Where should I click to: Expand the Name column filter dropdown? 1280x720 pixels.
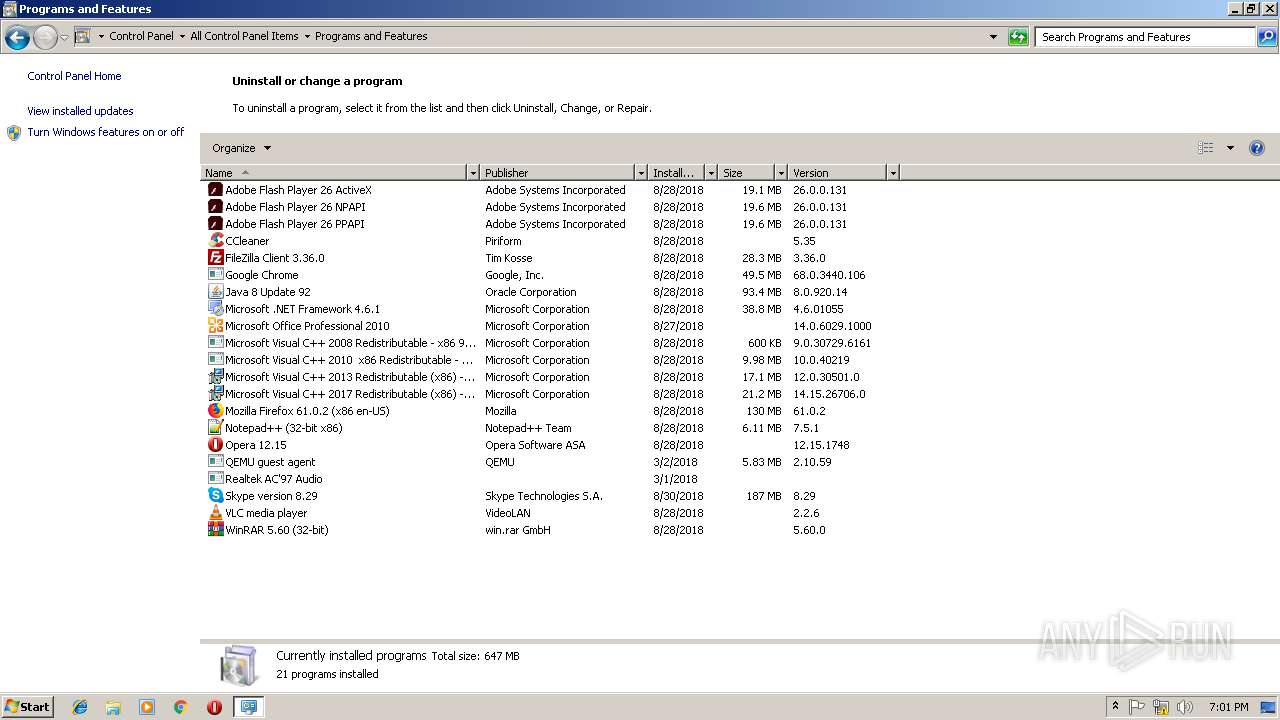pos(473,173)
